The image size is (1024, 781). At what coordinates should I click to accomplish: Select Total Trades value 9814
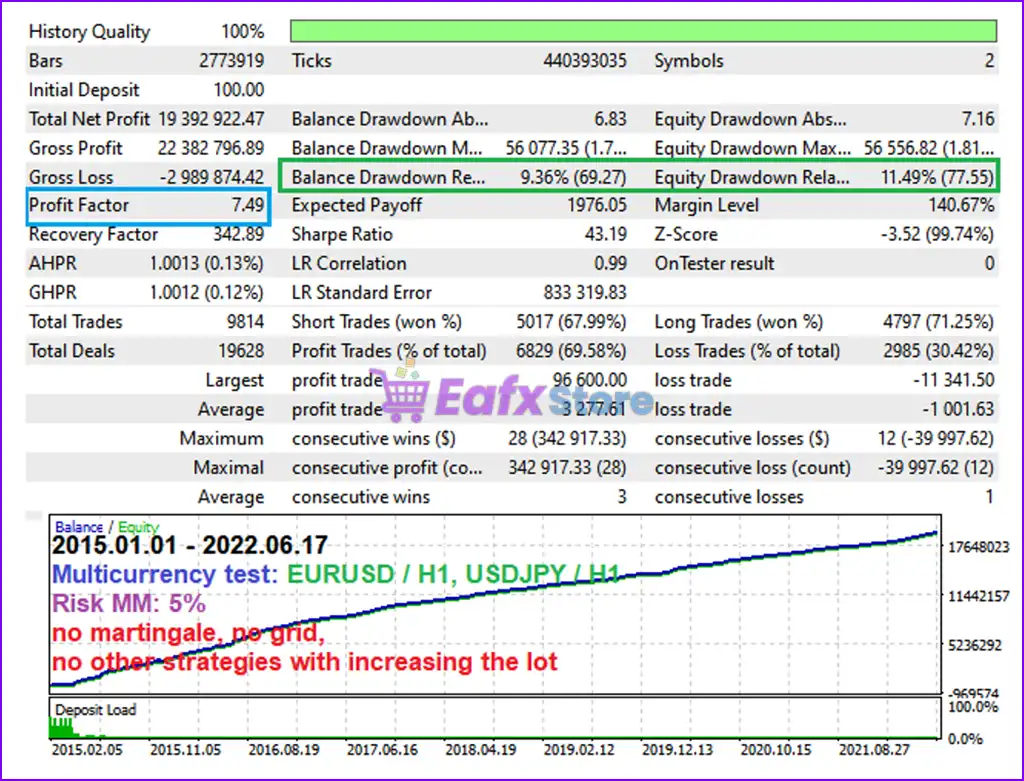246,321
